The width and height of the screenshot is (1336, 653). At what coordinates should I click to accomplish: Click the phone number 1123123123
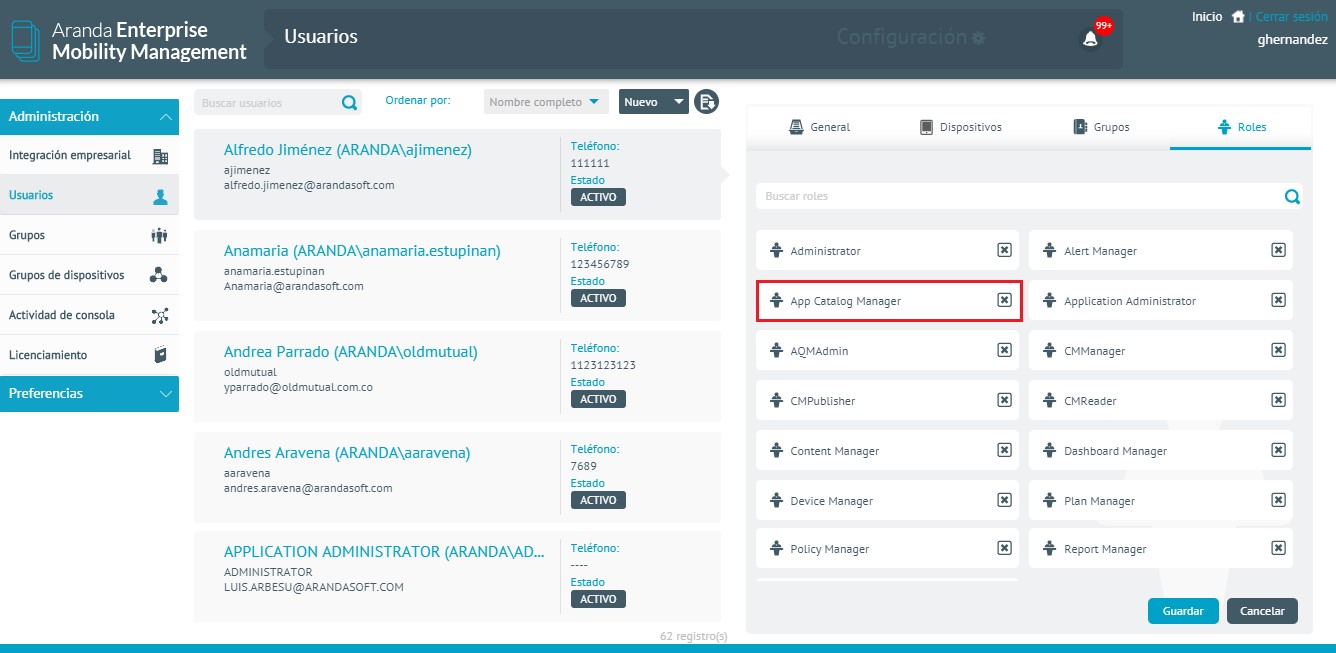coord(603,365)
